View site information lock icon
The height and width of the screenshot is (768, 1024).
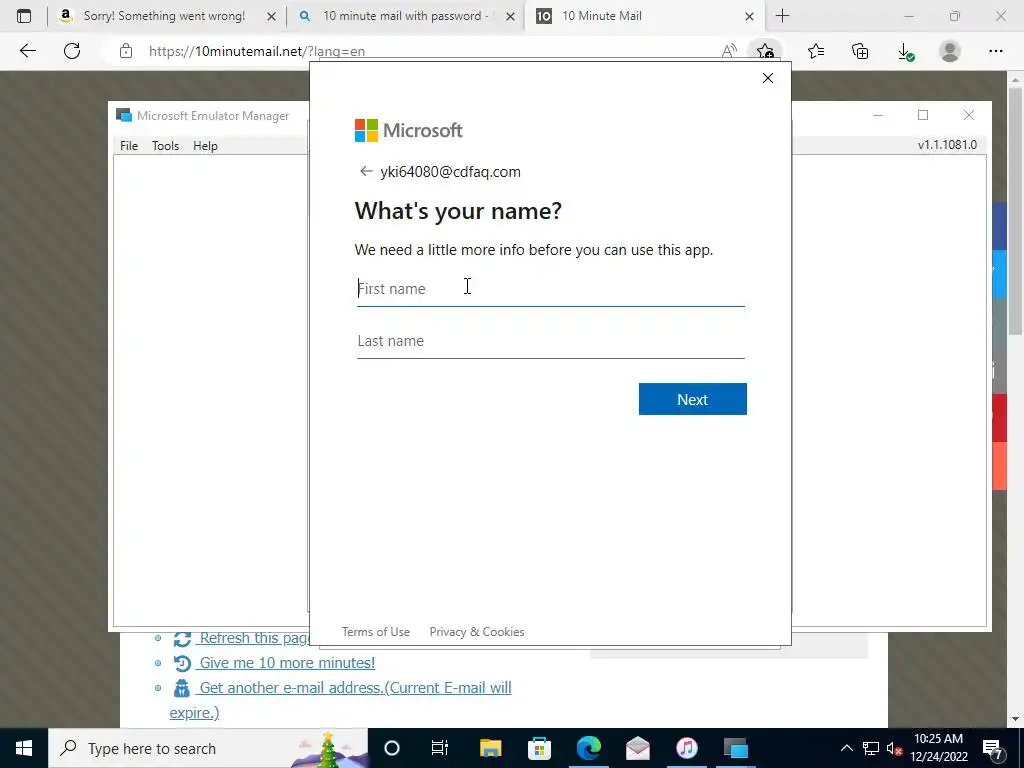[125, 51]
